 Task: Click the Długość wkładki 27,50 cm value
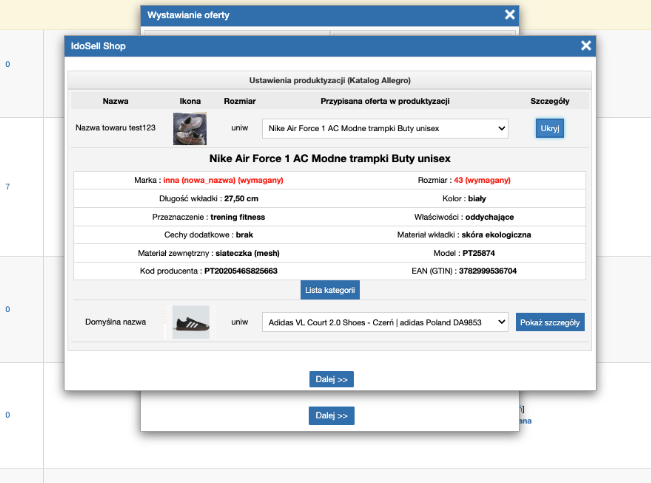(241, 199)
